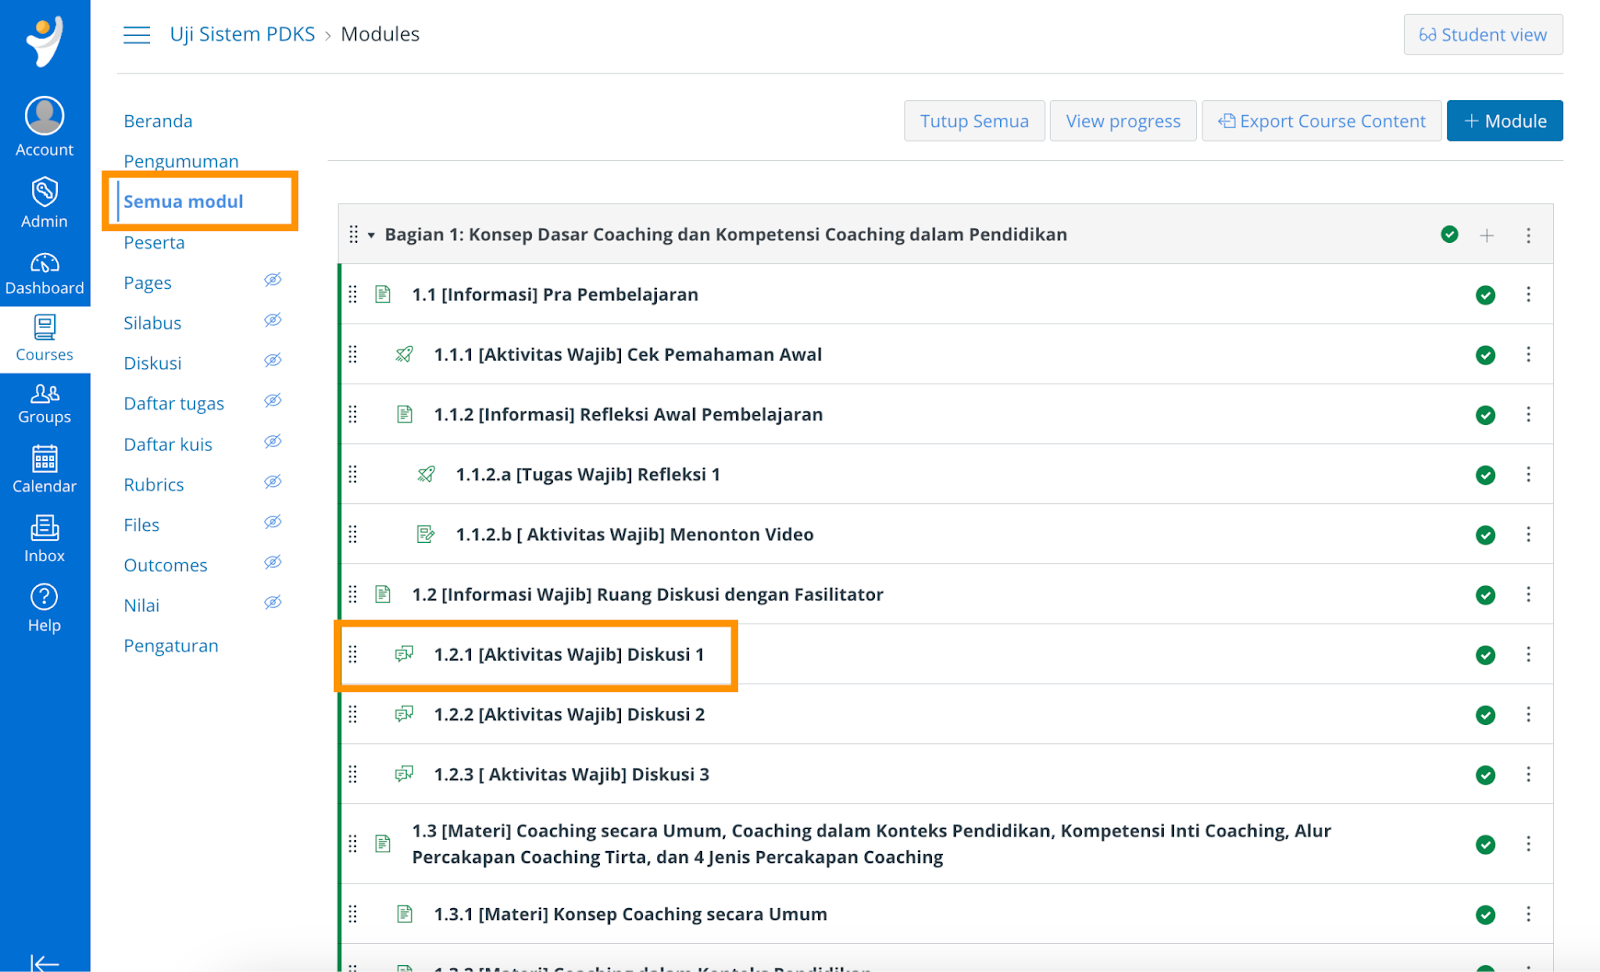Collapse the Bagian 1 module with the arrow
The width and height of the screenshot is (1600, 972).
click(x=371, y=236)
